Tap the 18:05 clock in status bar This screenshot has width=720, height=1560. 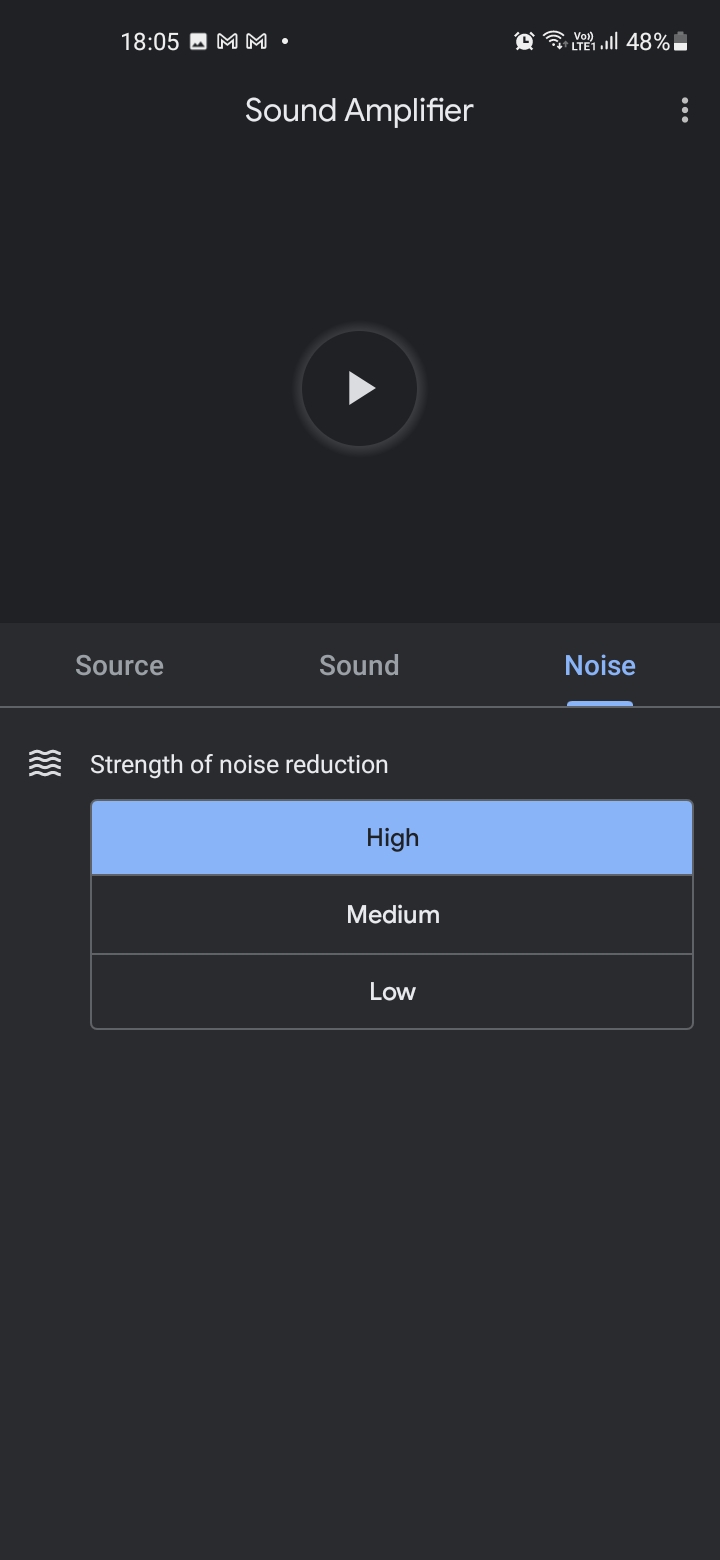click(x=150, y=41)
